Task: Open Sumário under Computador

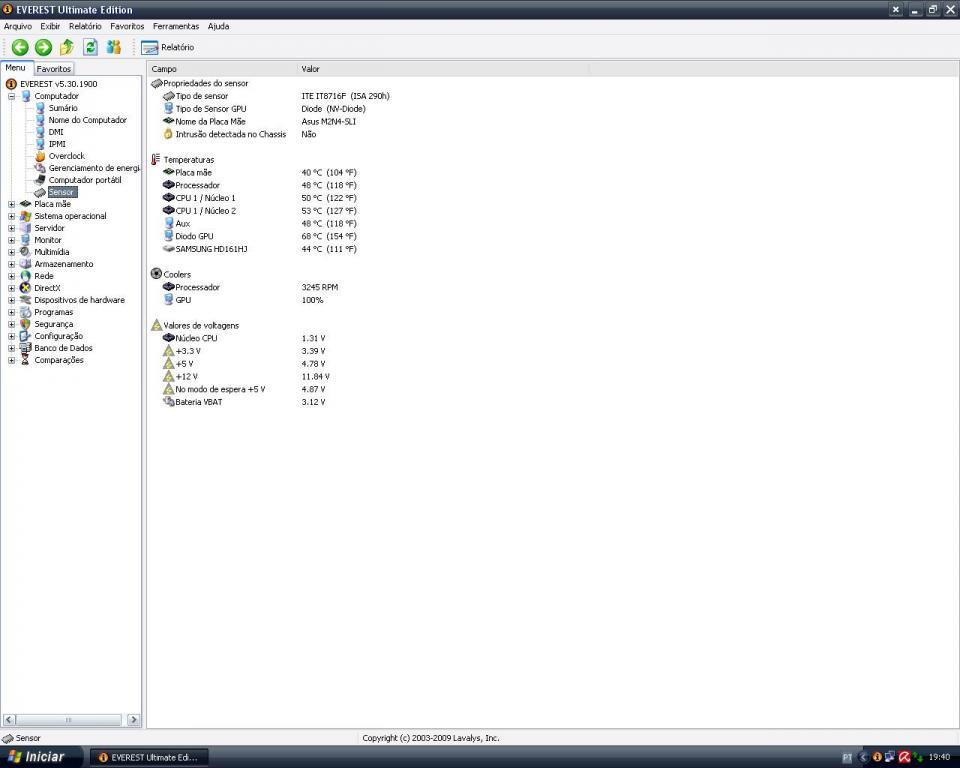Action: 63,108
